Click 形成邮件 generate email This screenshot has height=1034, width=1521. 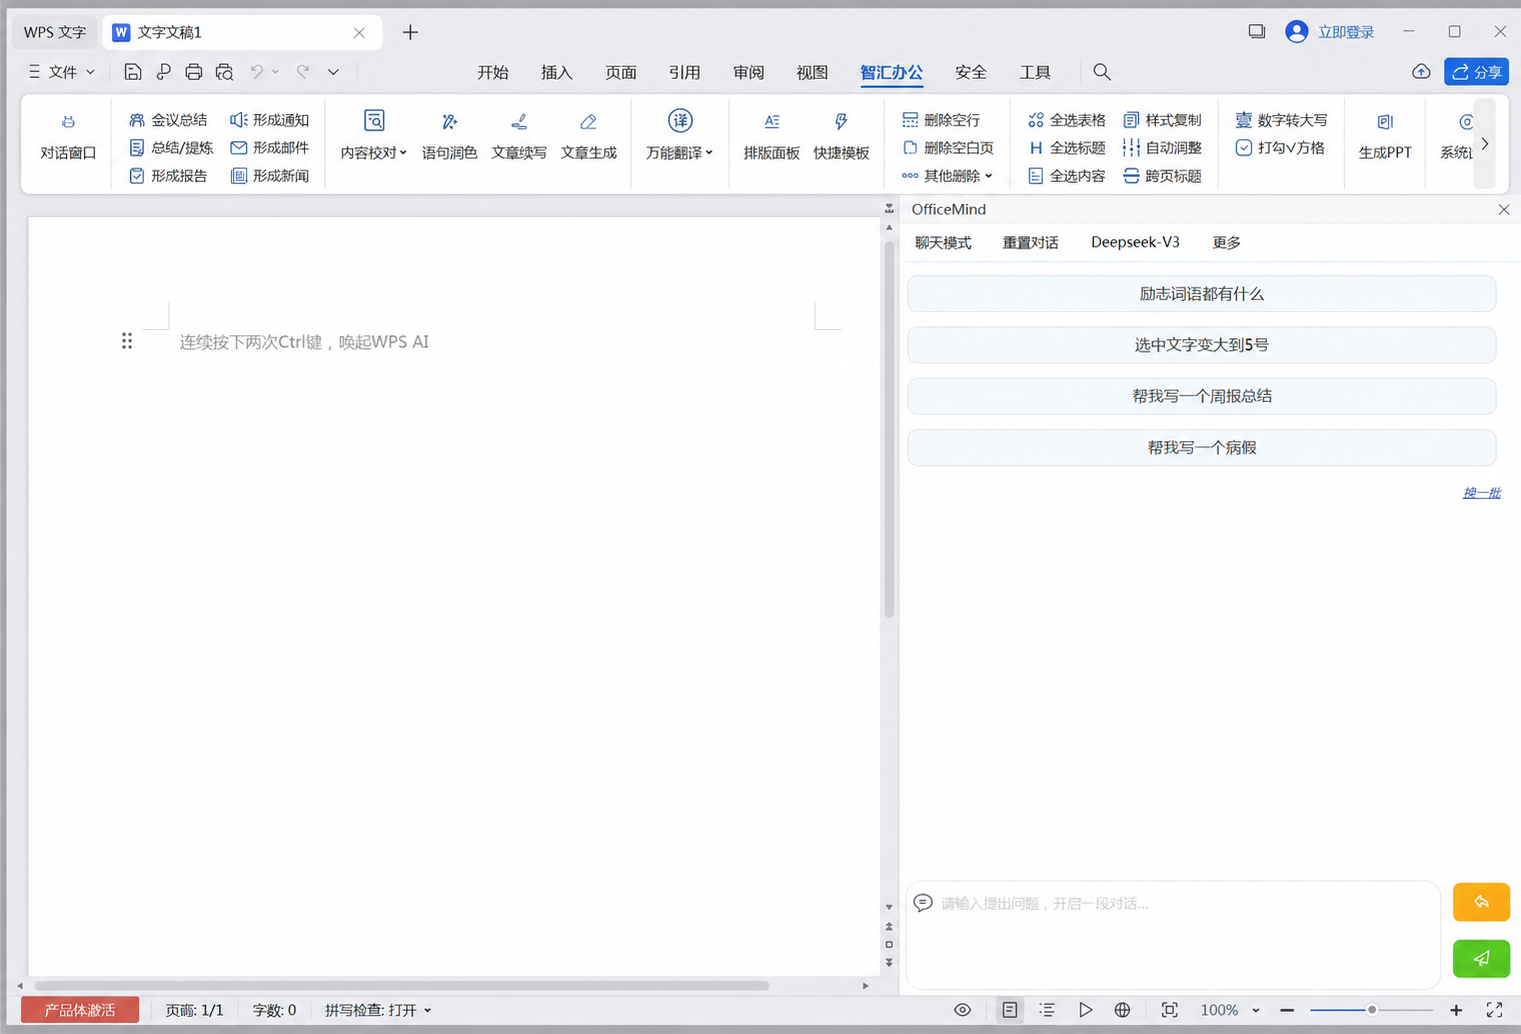click(270, 148)
